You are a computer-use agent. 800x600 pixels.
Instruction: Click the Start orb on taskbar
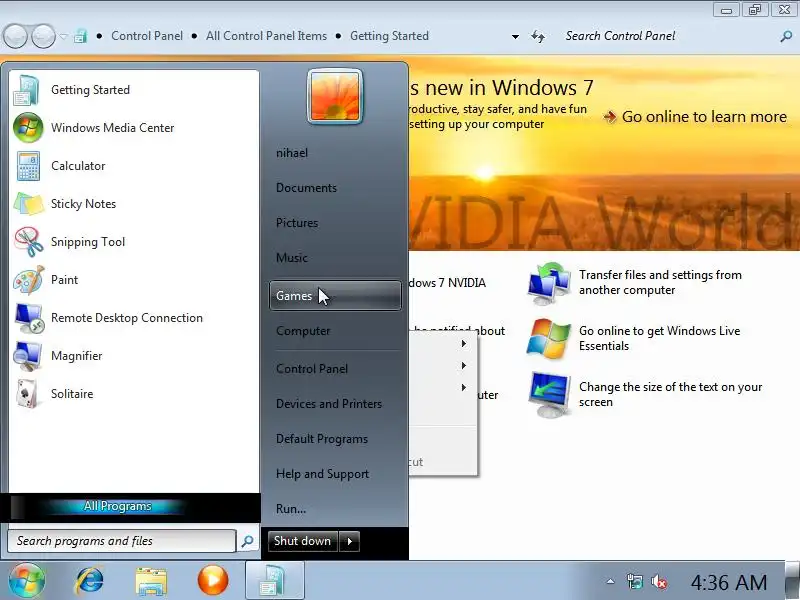click(27, 581)
